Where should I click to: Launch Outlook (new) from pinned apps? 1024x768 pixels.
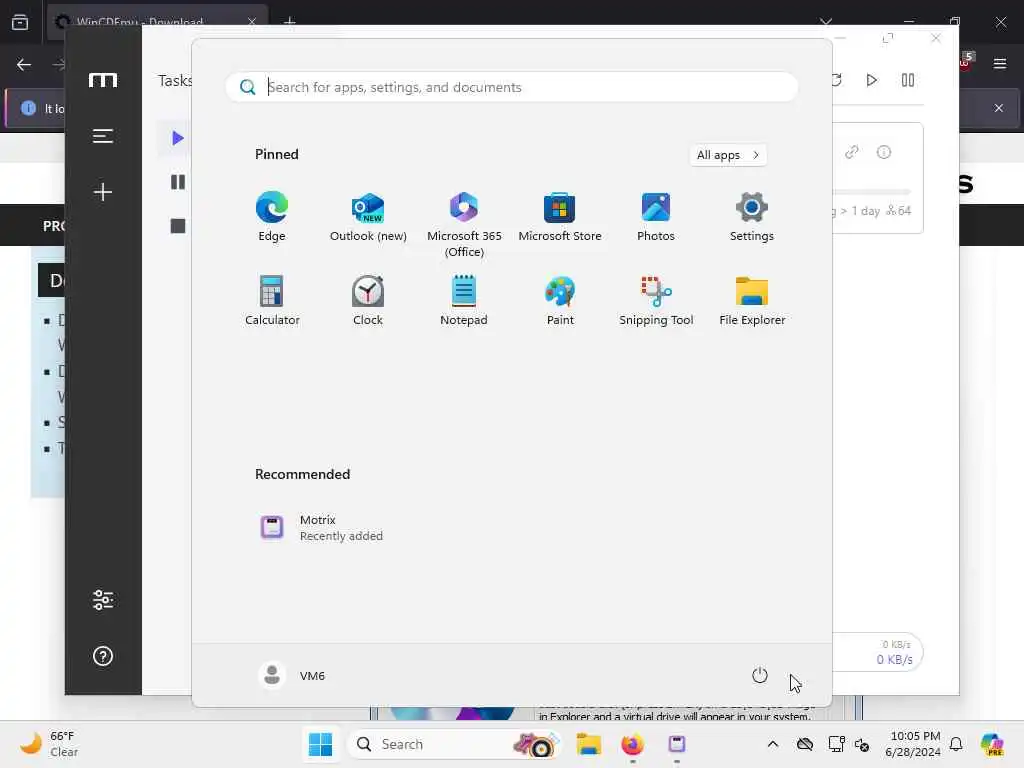pos(368,216)
